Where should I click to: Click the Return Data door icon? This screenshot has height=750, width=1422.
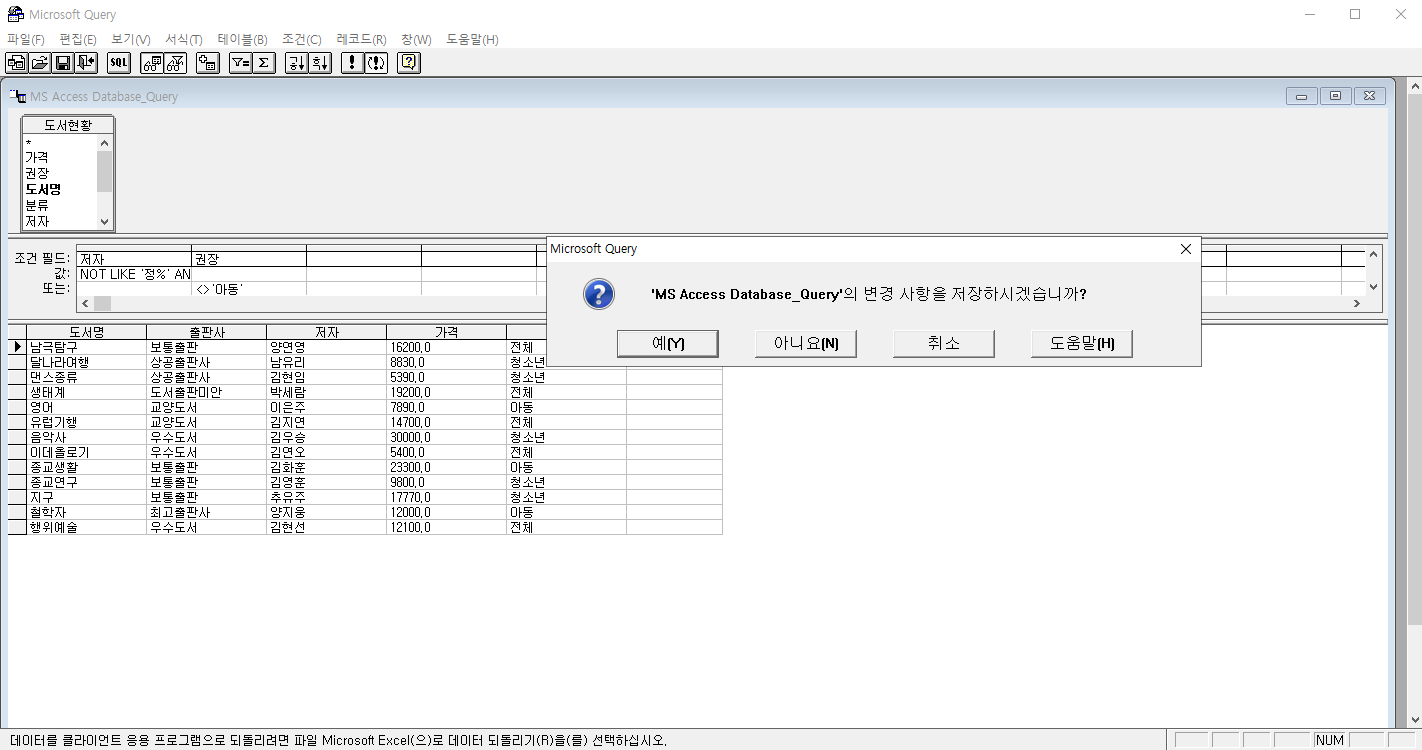(86, 63)
